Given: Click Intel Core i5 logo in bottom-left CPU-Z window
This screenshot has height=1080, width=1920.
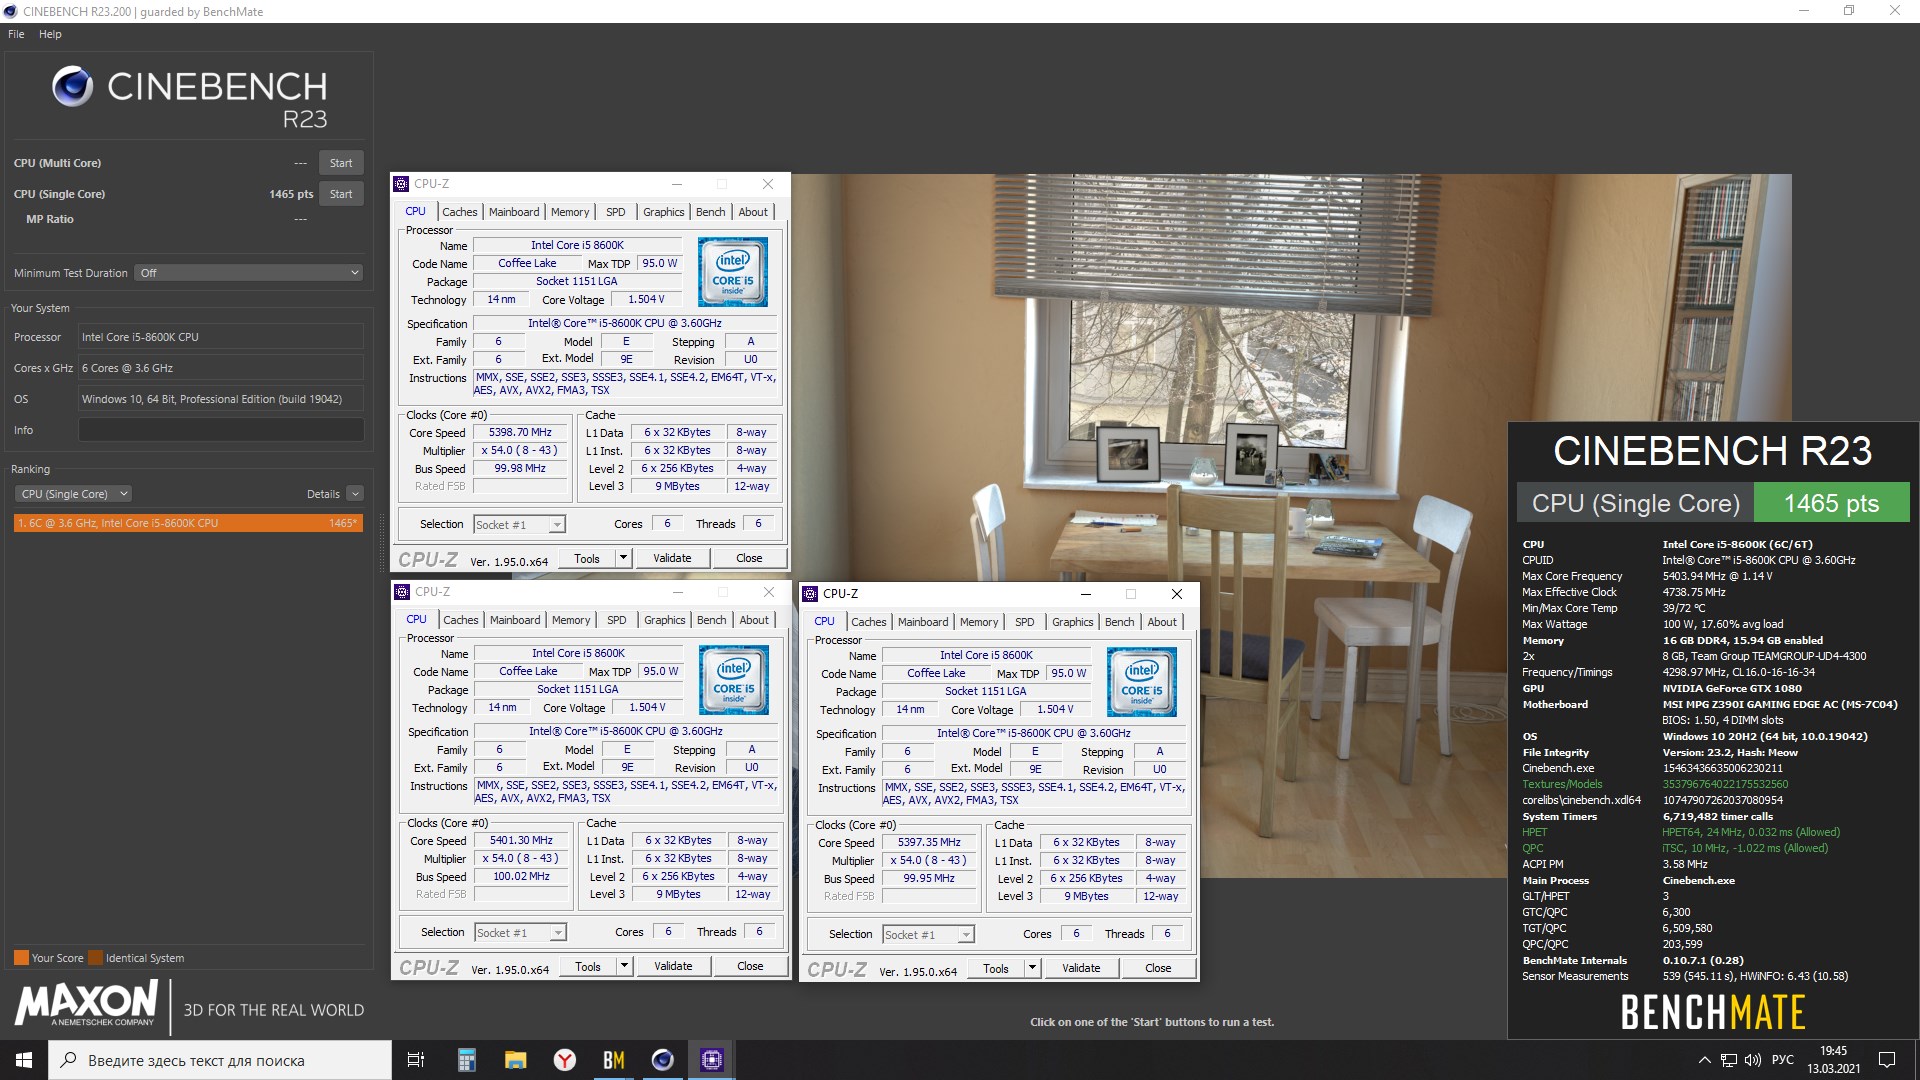Looking at the screenshot, I should tap(734, 680).
